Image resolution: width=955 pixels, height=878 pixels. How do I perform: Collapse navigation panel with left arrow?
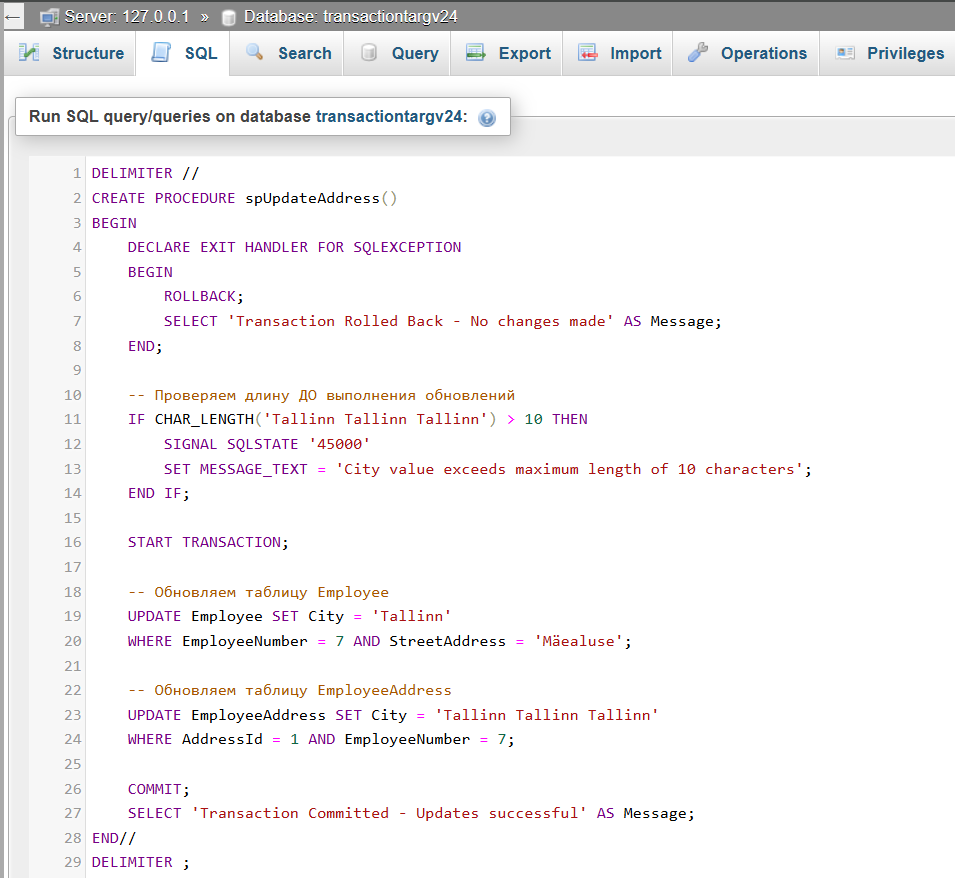(12, 17)
